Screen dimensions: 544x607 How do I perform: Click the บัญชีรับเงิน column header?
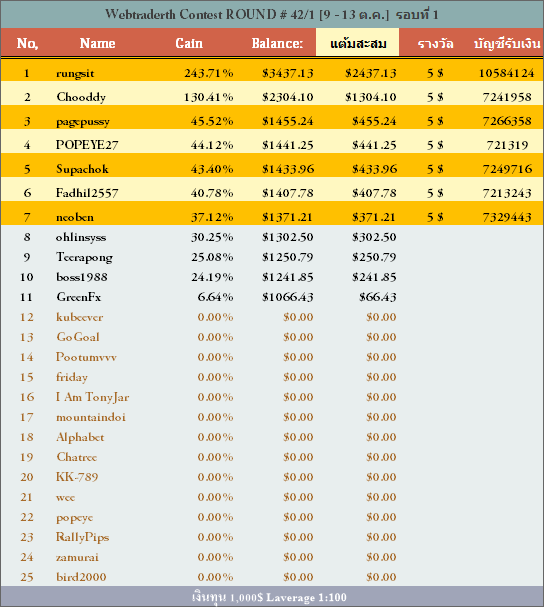tap(507, 43)
